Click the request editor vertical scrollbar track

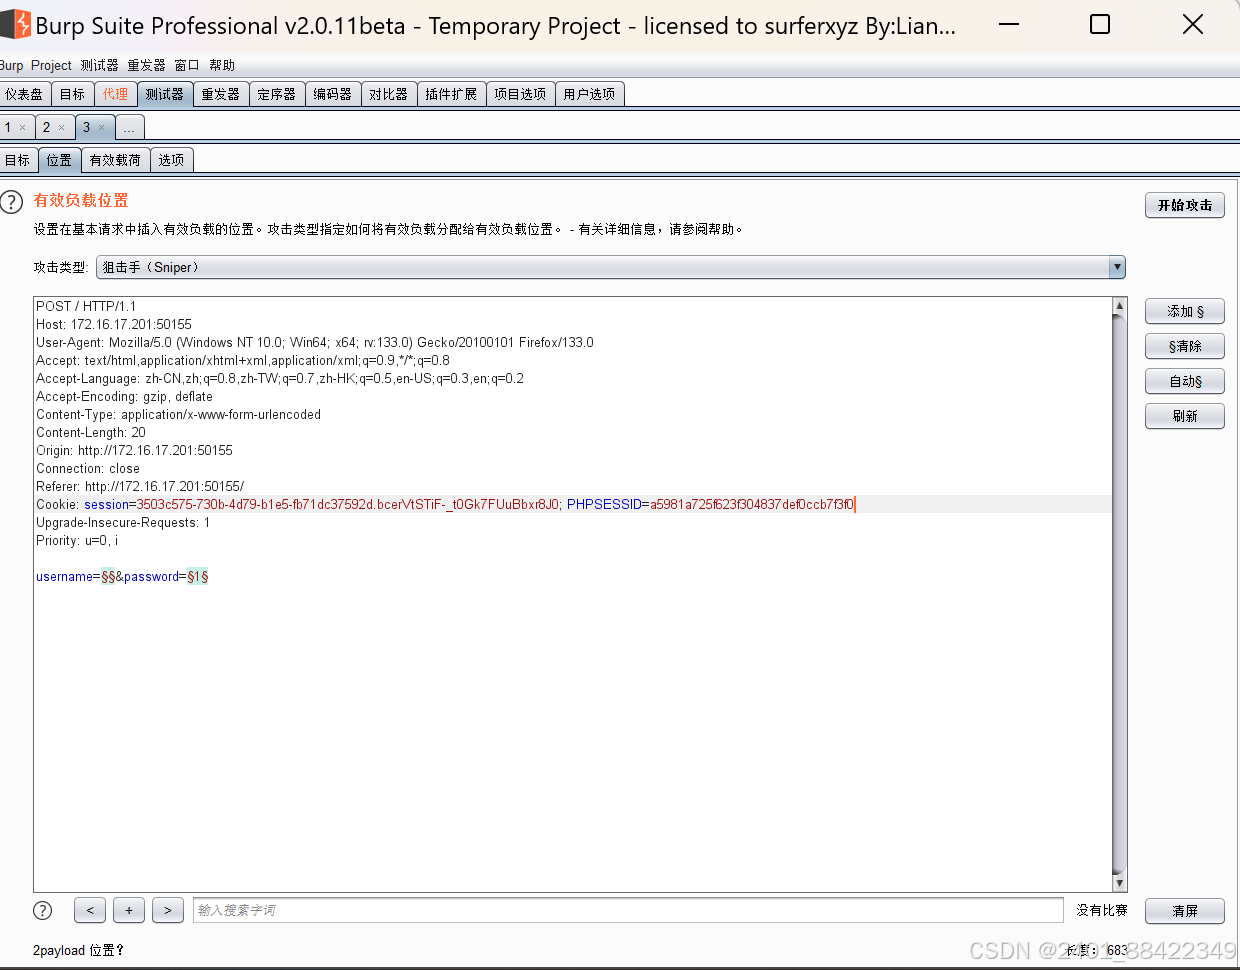tap(1120, 594)
